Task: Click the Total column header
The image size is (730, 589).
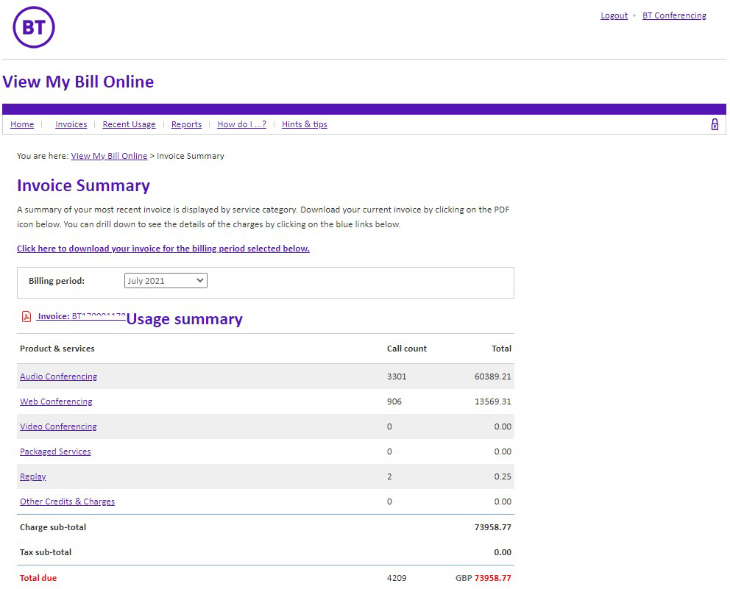Action: (x=501, y=349)
